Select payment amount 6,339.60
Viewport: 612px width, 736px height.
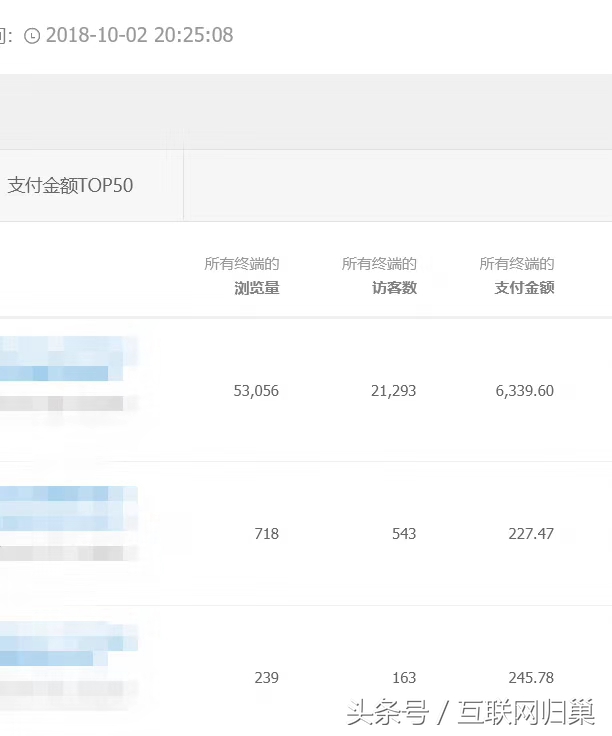[525, 391]
